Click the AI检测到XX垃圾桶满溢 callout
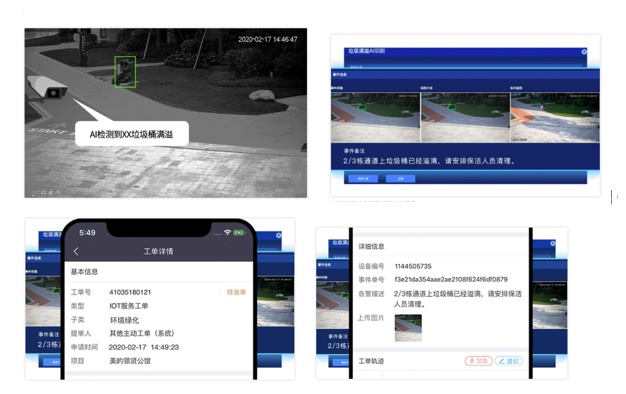Image resolution: width=626 pixels, height=394 pixels. point(131,134)
